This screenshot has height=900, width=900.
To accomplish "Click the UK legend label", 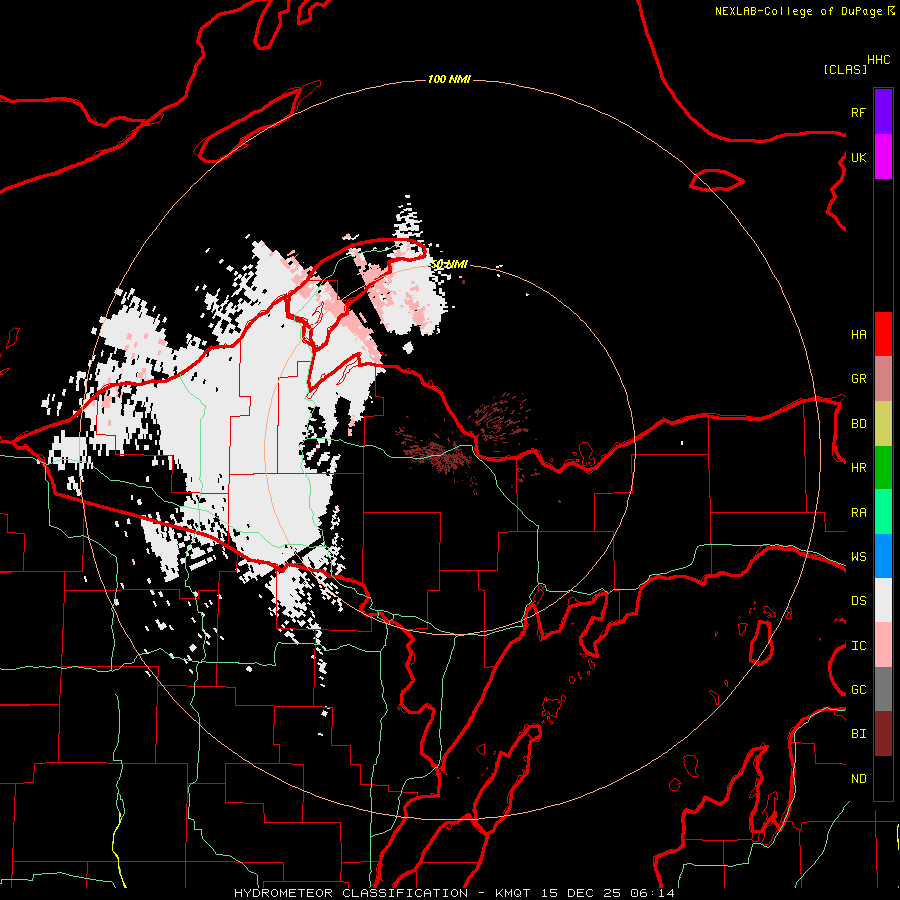I will click(858, 157).
